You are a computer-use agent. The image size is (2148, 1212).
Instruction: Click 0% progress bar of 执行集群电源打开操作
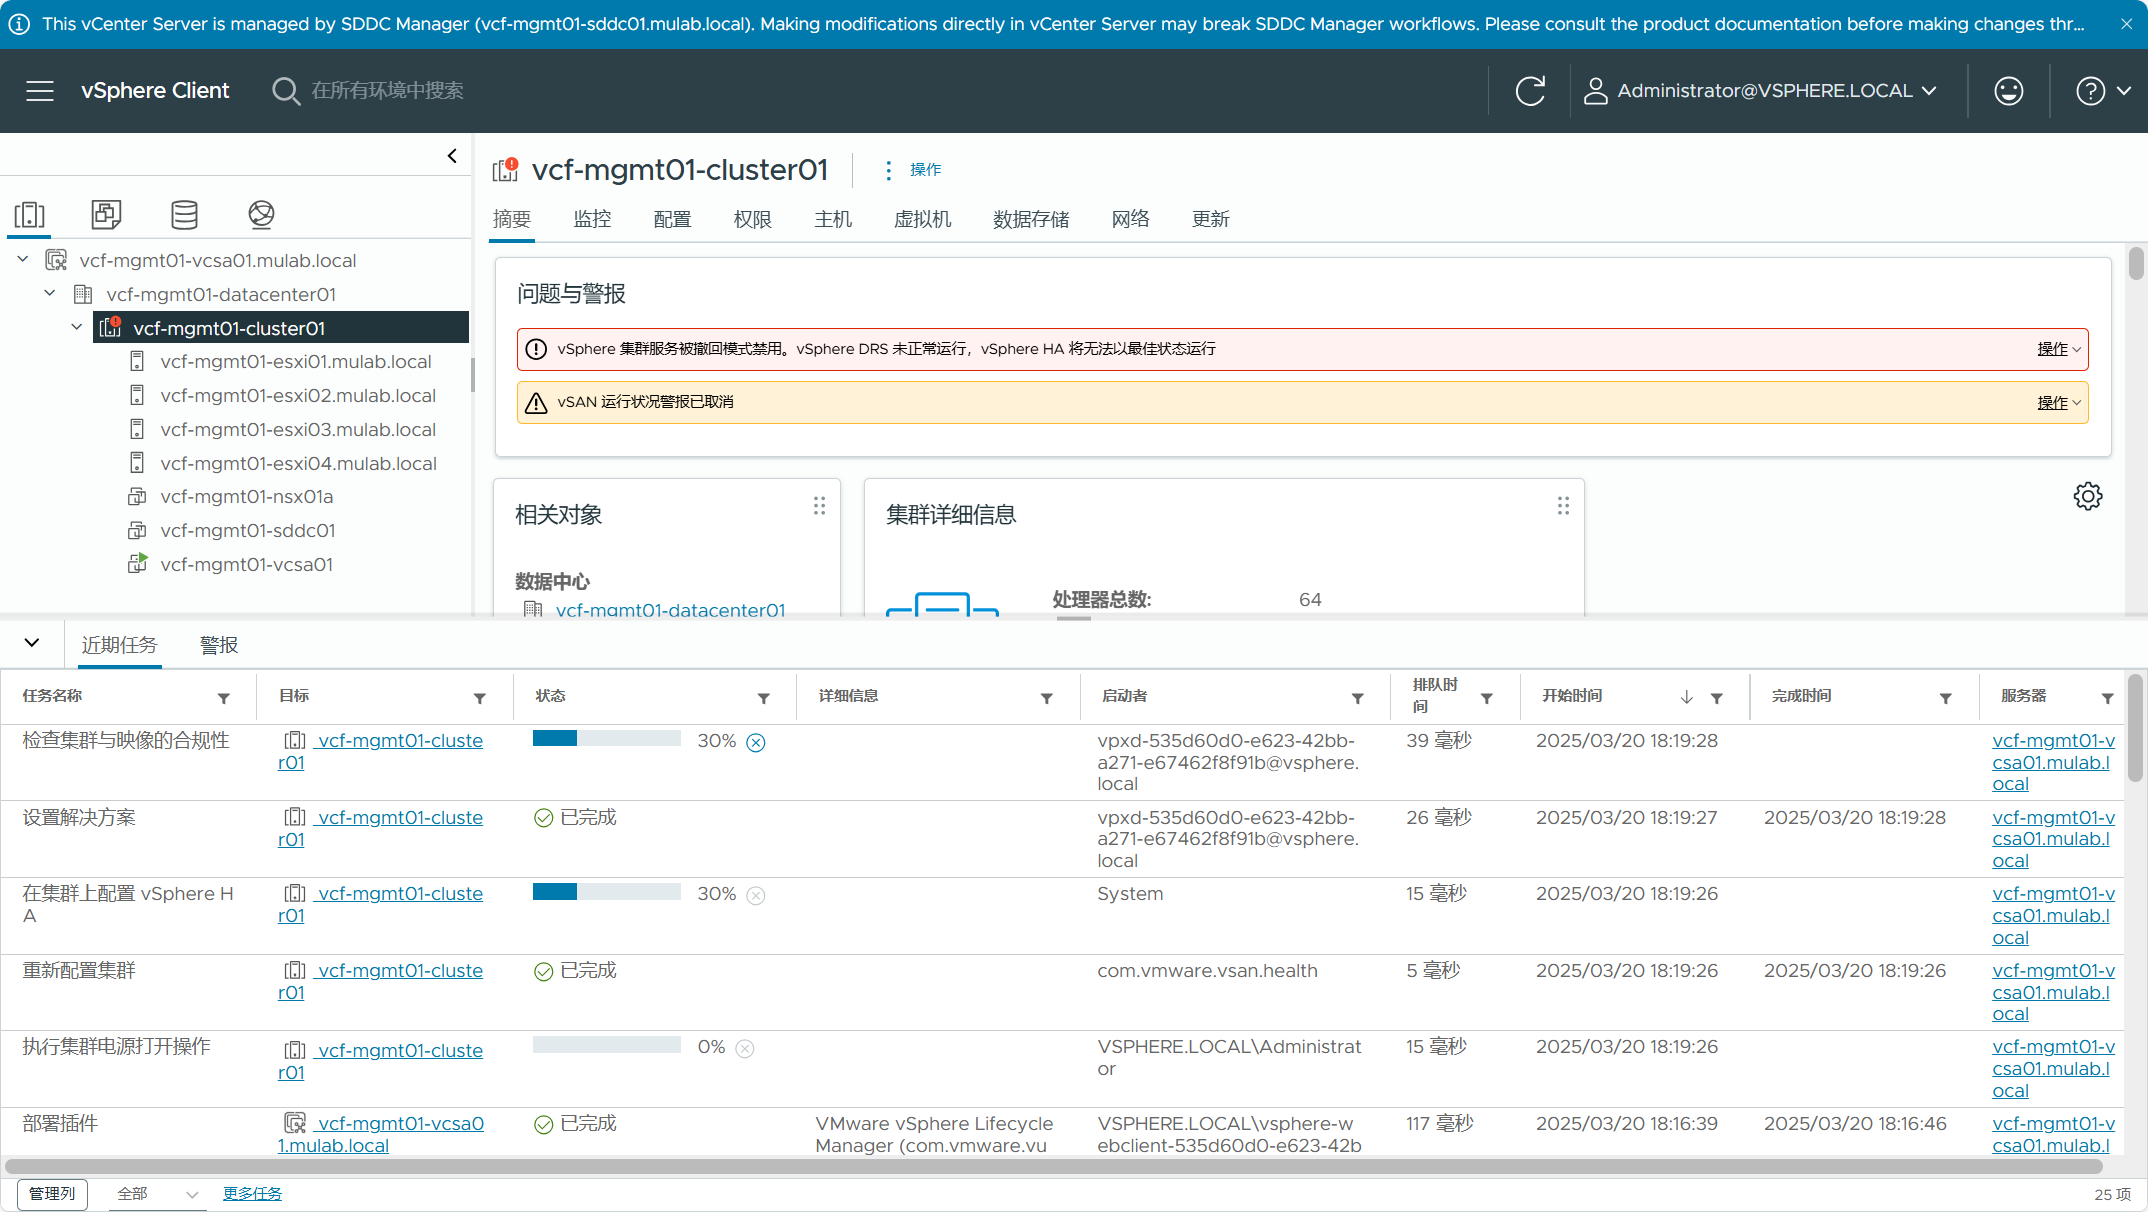coord(607,1045)
